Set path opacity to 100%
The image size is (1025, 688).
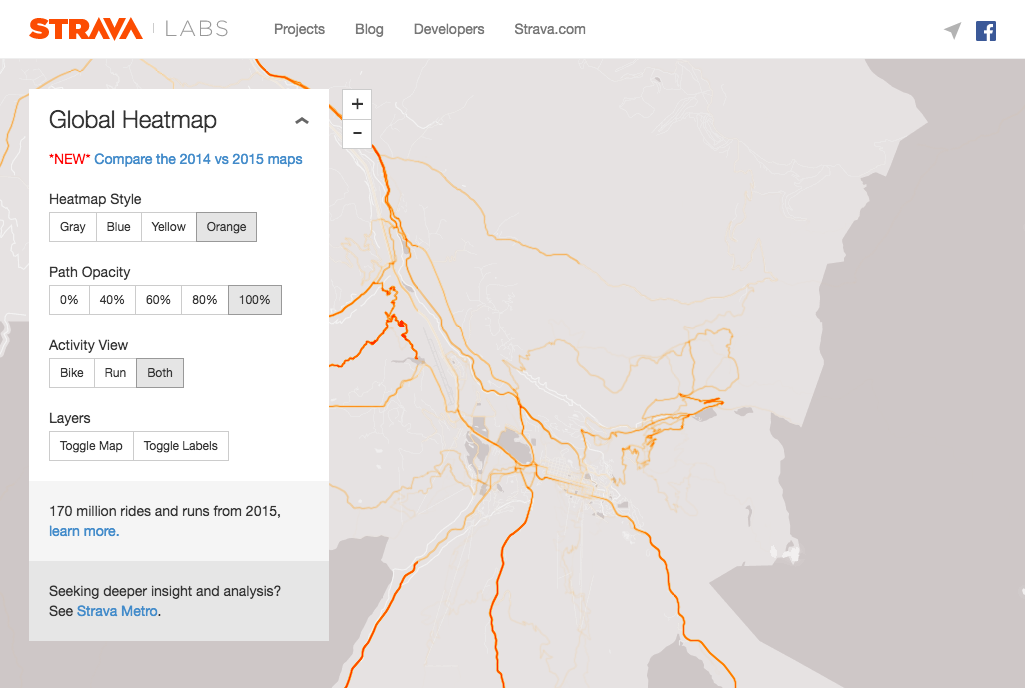pyautogui.click(x=254, y=300)
